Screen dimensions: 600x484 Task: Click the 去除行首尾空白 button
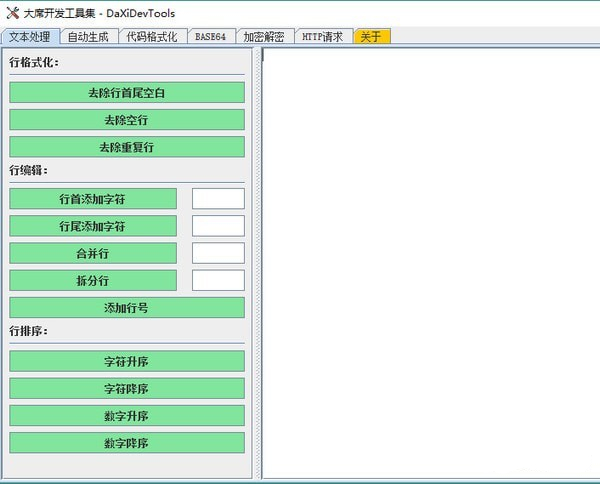(127, 93)
